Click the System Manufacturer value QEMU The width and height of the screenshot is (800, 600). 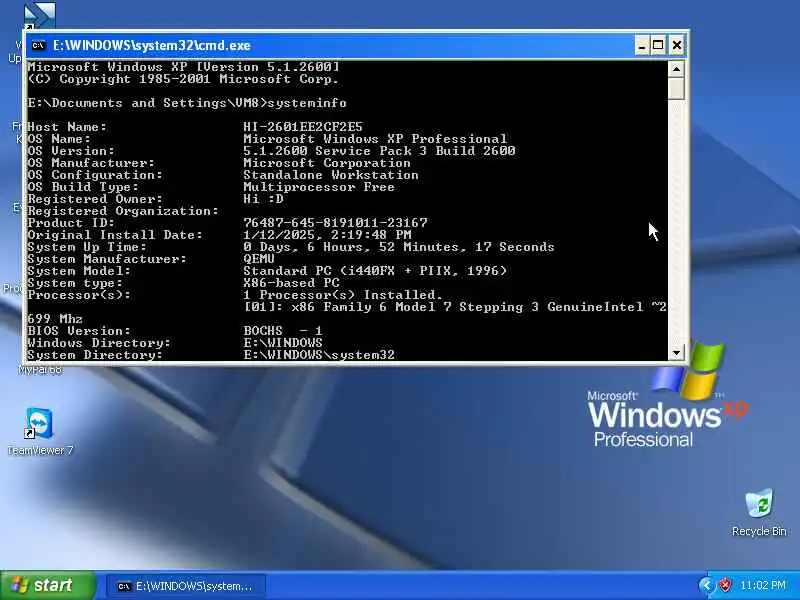(x=259, y=259)
